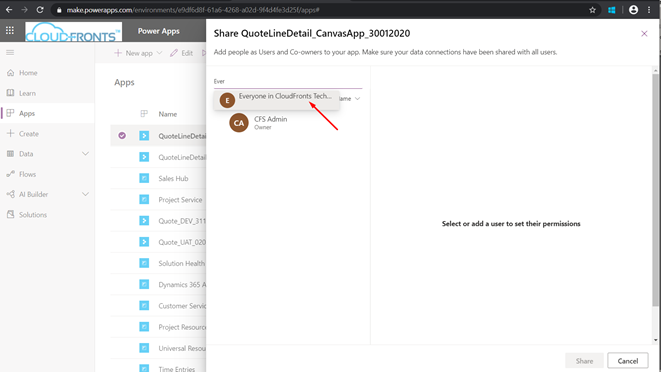The image size is (661, 372).
Task: Expand the Data section chevron
Action: pos(85,154)
